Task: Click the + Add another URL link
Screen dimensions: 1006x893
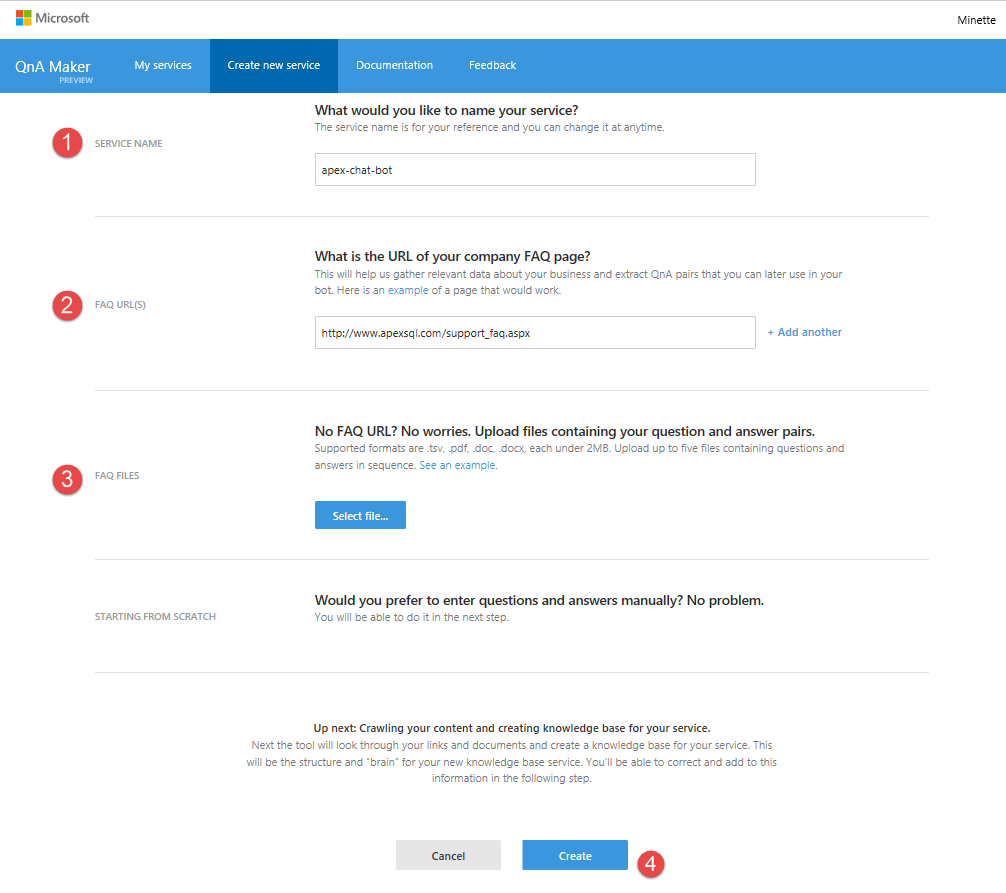Action: tap(805, 332)
